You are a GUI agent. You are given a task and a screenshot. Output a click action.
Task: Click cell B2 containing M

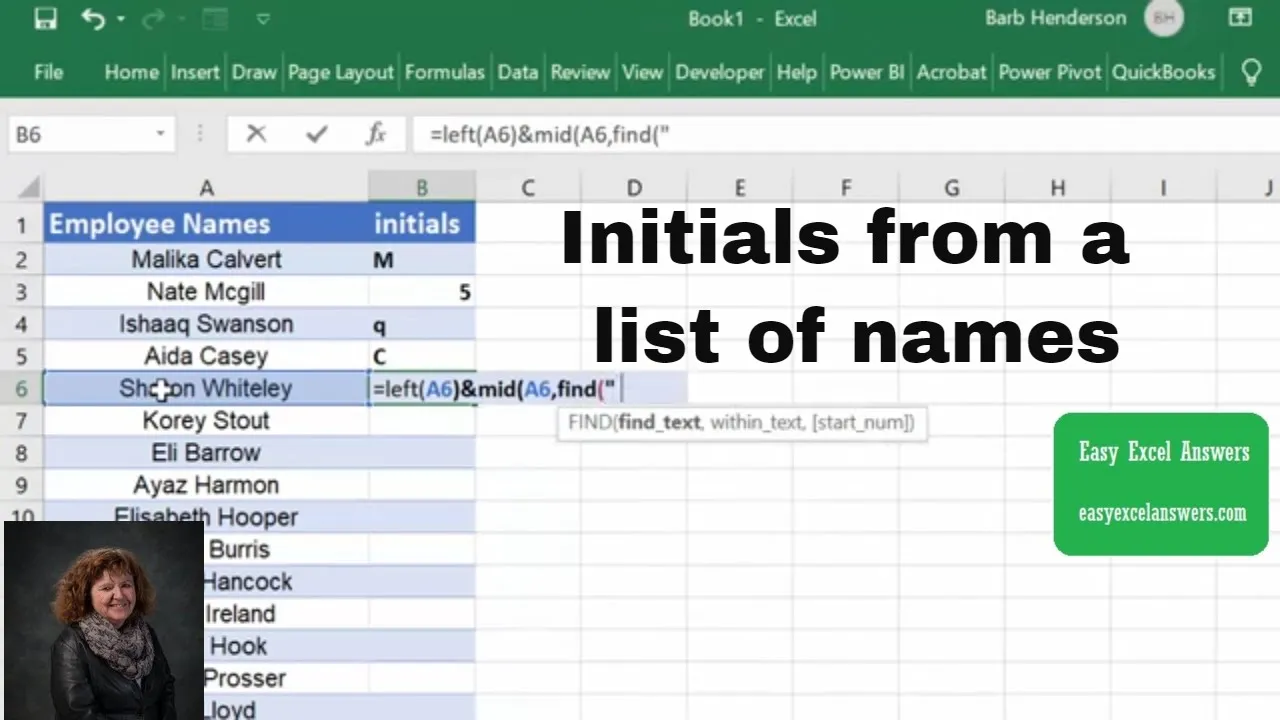(422, 259)
